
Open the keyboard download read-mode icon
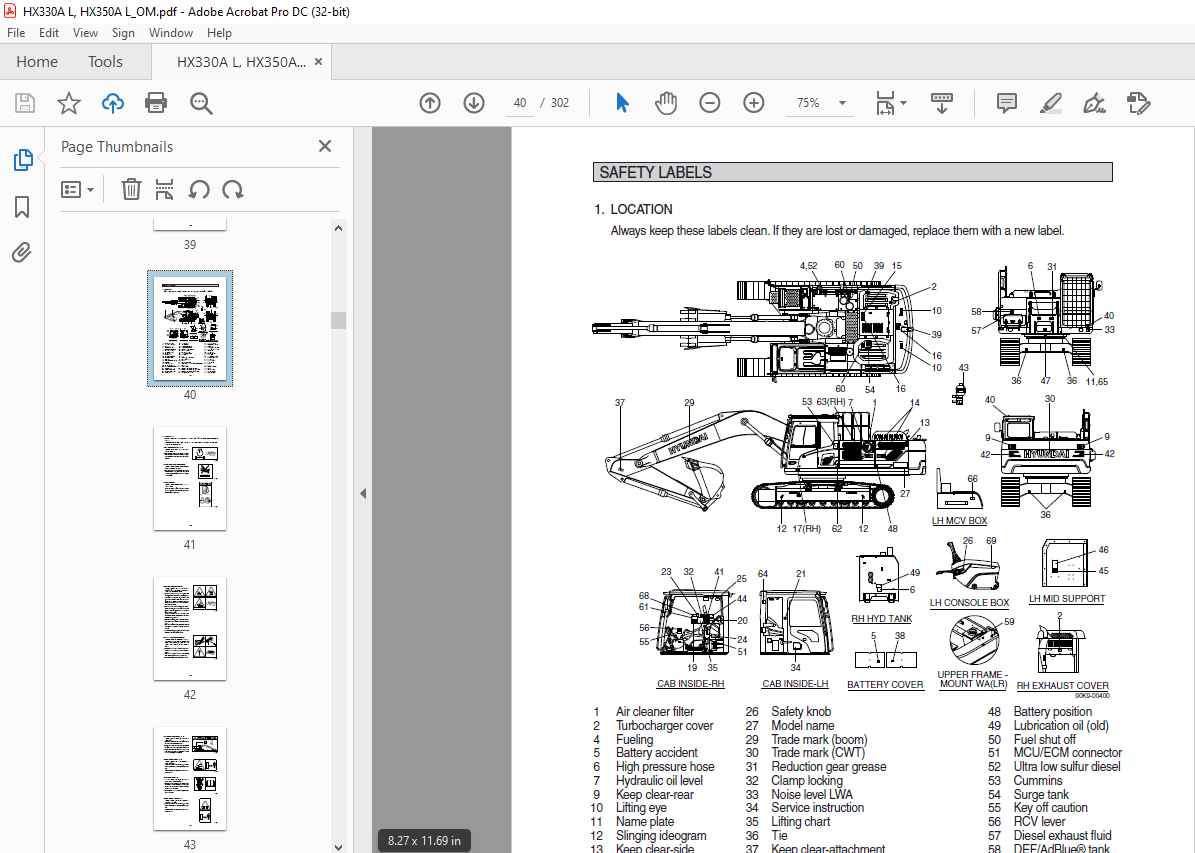click(942, 103)
